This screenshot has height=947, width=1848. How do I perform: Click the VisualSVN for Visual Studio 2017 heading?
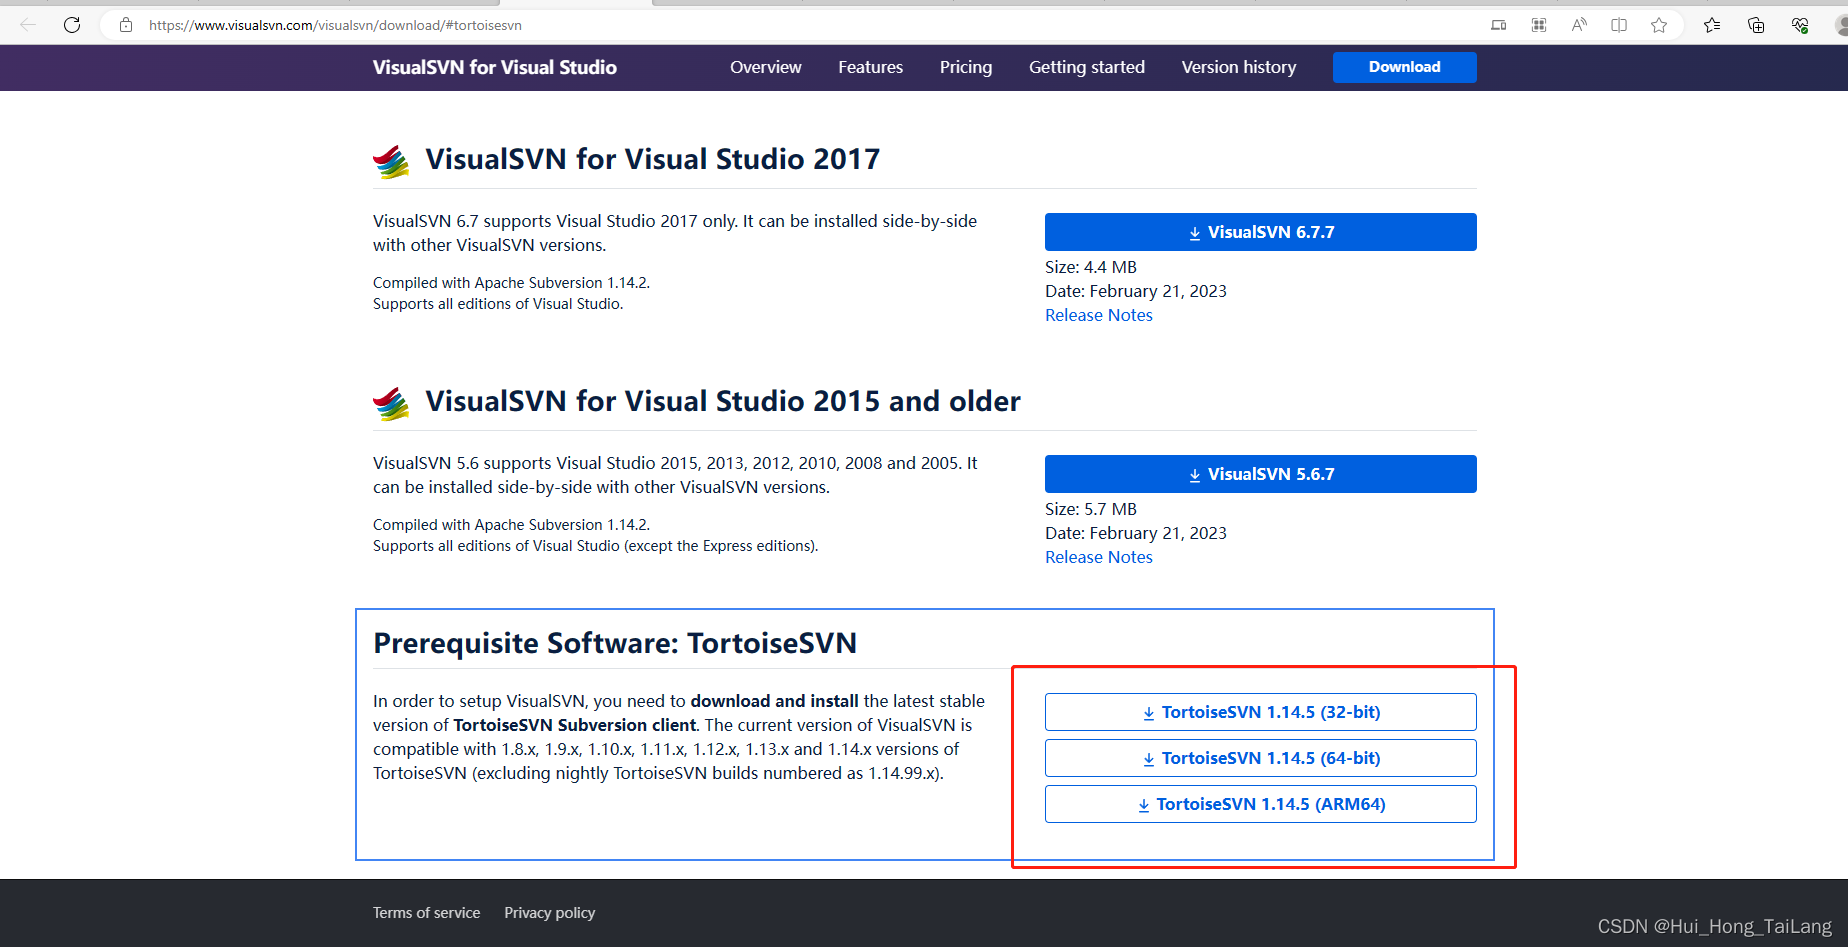tap(653, 159)
